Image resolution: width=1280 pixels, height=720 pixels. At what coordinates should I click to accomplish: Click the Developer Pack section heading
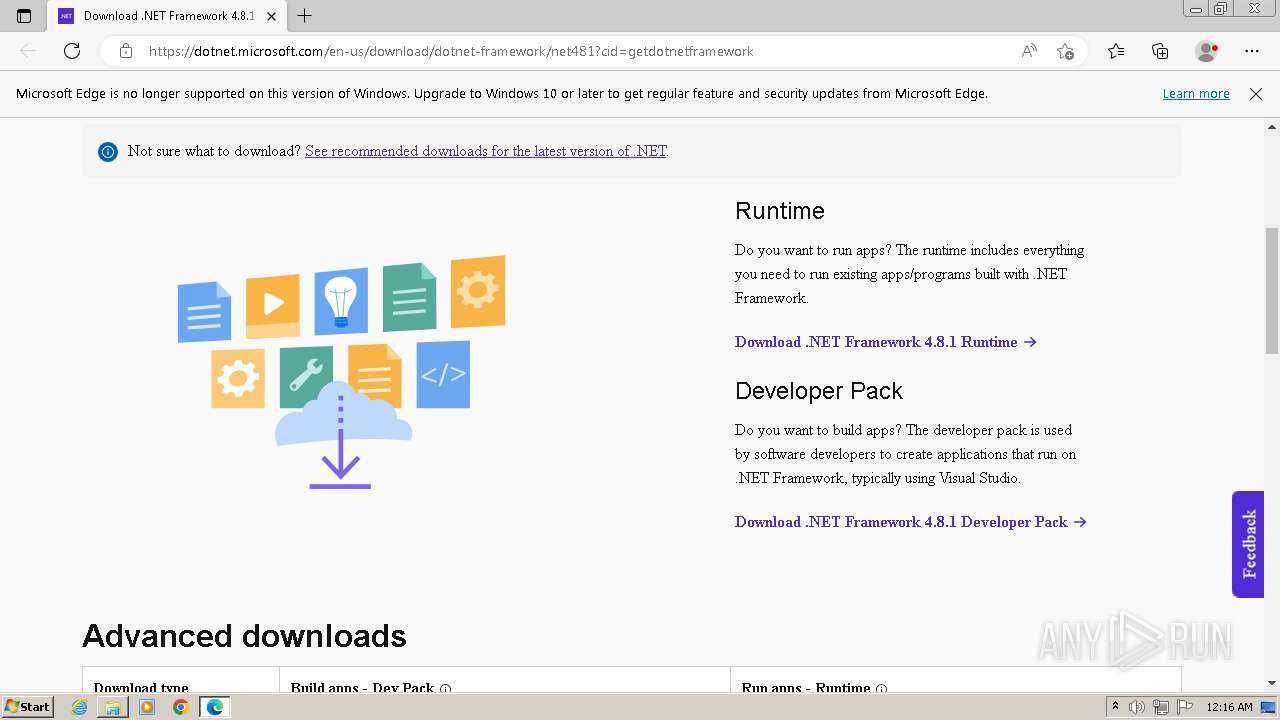tap(819, 391)
